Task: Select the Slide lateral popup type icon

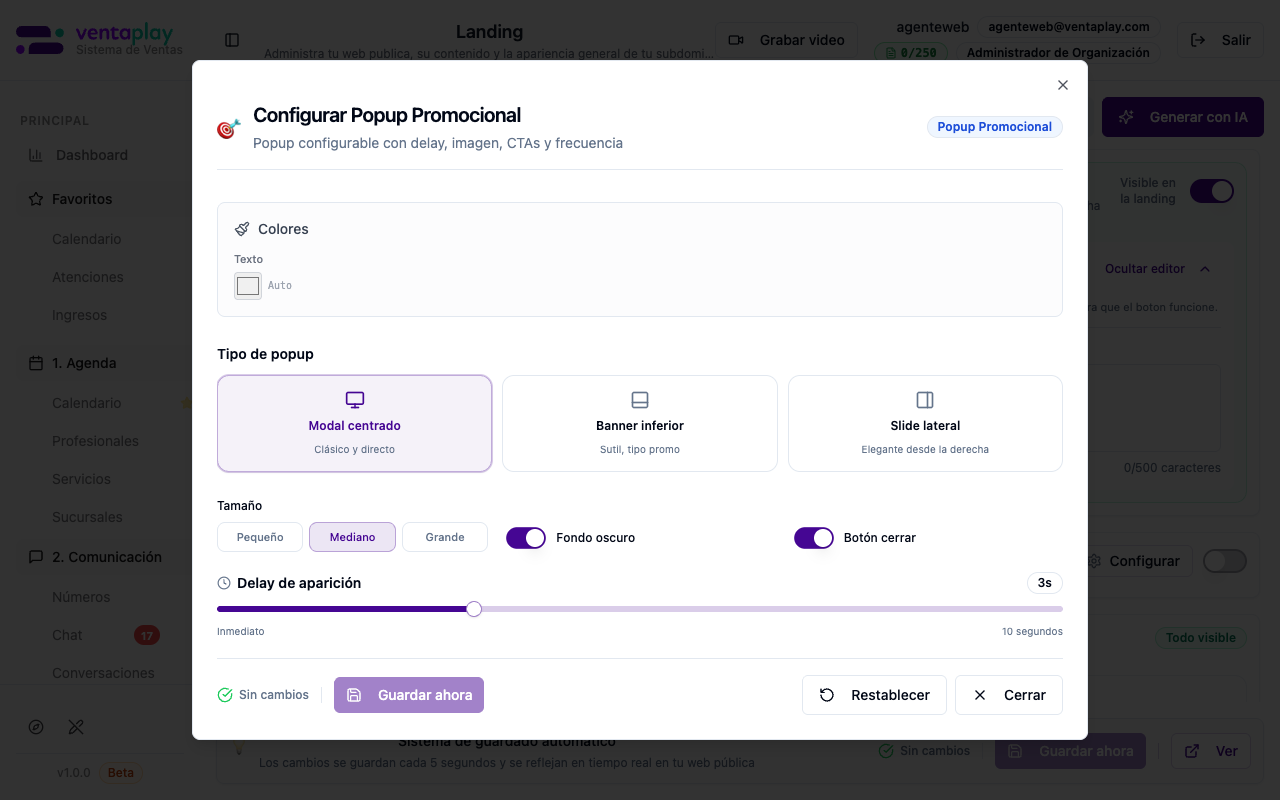Action: pos(924,399)
